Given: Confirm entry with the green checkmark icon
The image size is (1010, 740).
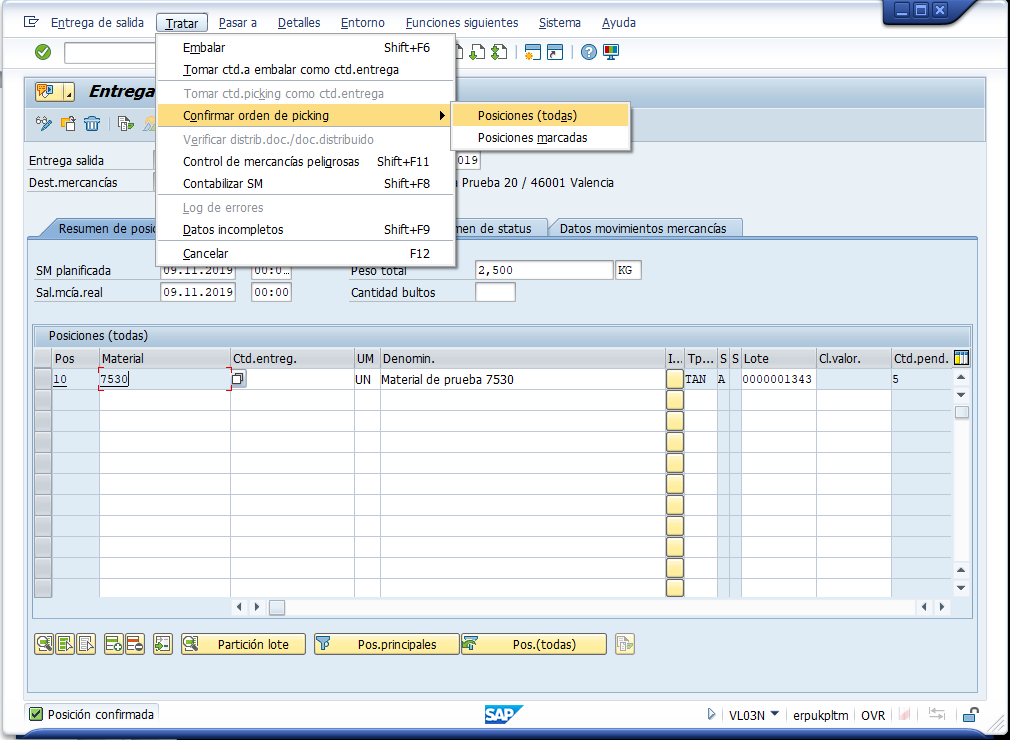Looking at the screenshot, I should coord(41,52).
